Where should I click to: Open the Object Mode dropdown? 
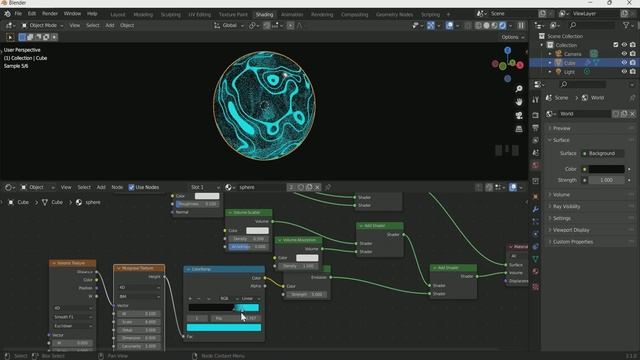[42, 25]
